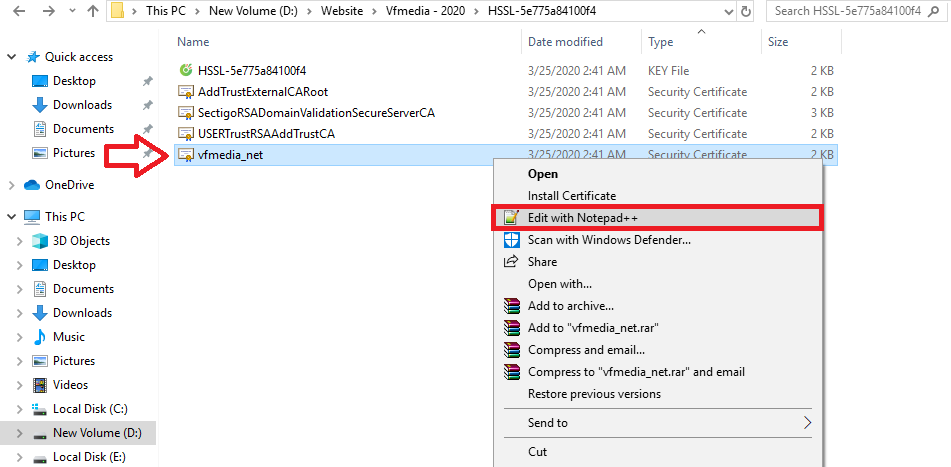The width and height of the screenshot is (951, 467).
Task: Choose Cut from the context menu
Action: tap(537, 452)
